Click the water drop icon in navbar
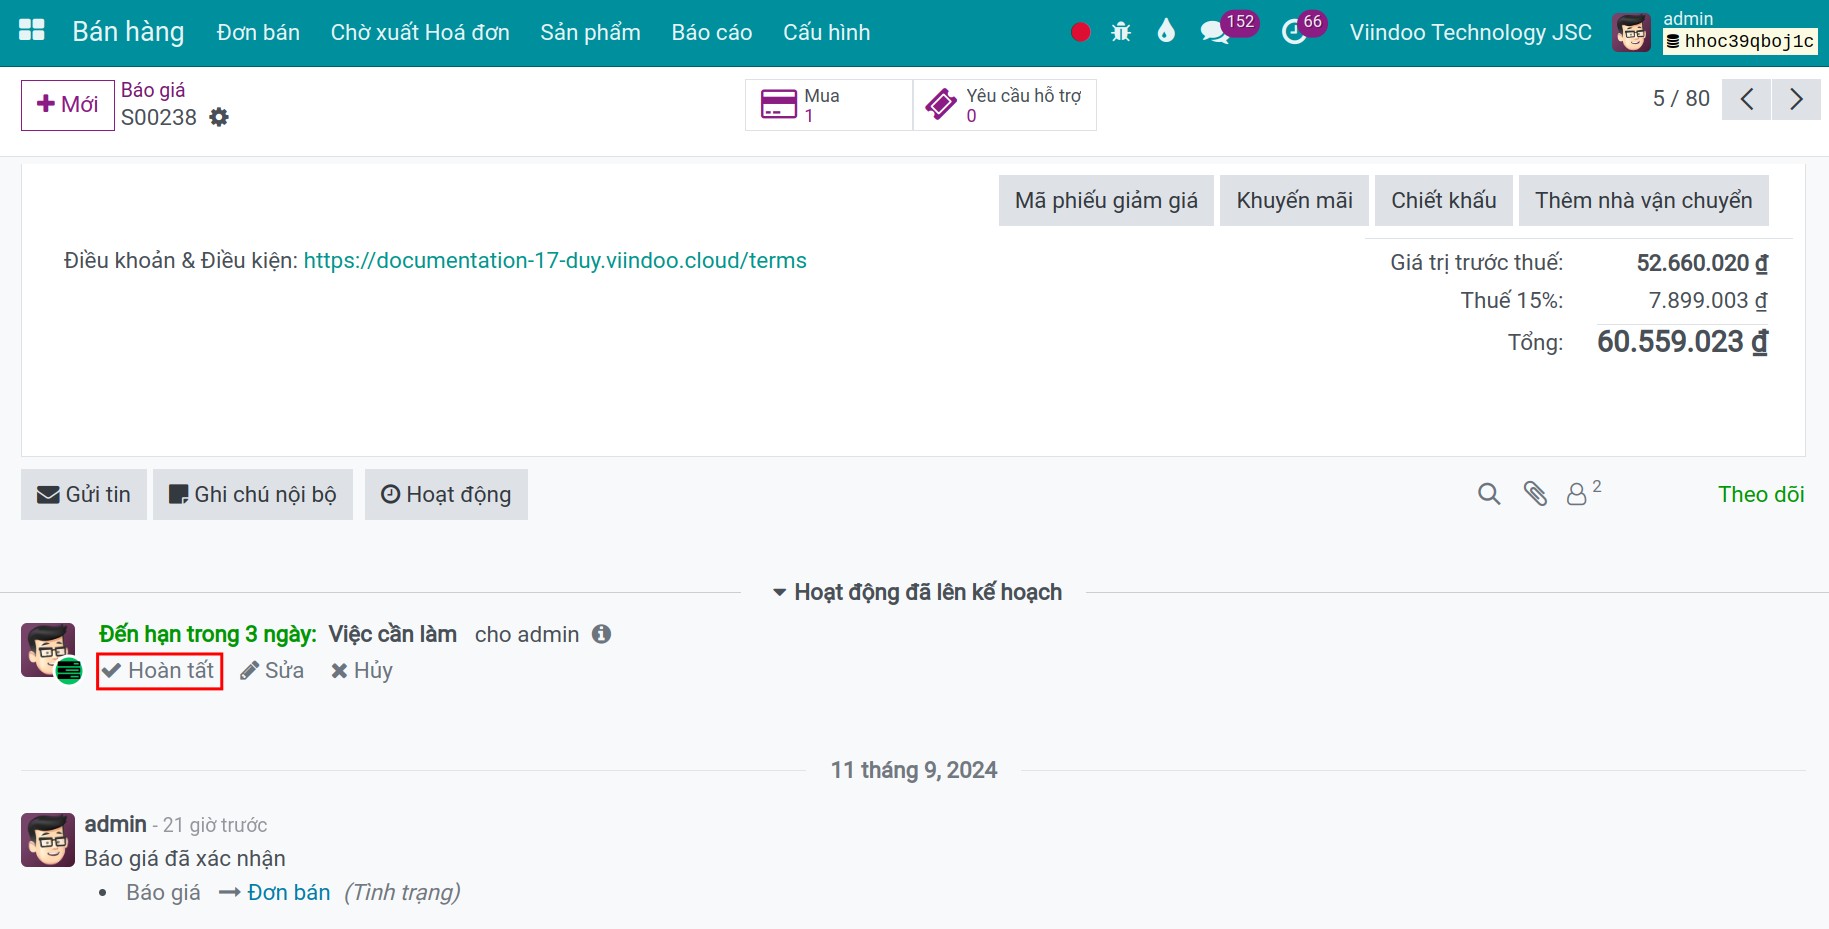The image size is (1829, 929). click(1166, 31)
